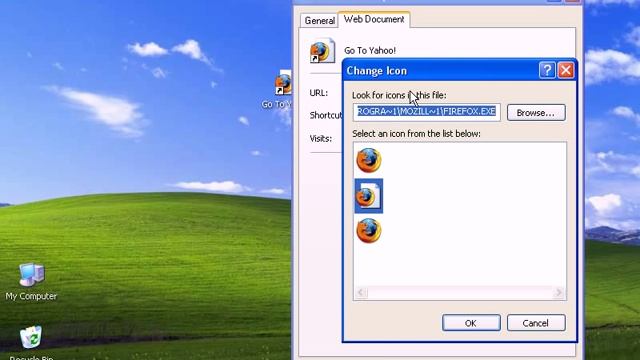Click the 'Visits:' label in properties

coord(320,138)
